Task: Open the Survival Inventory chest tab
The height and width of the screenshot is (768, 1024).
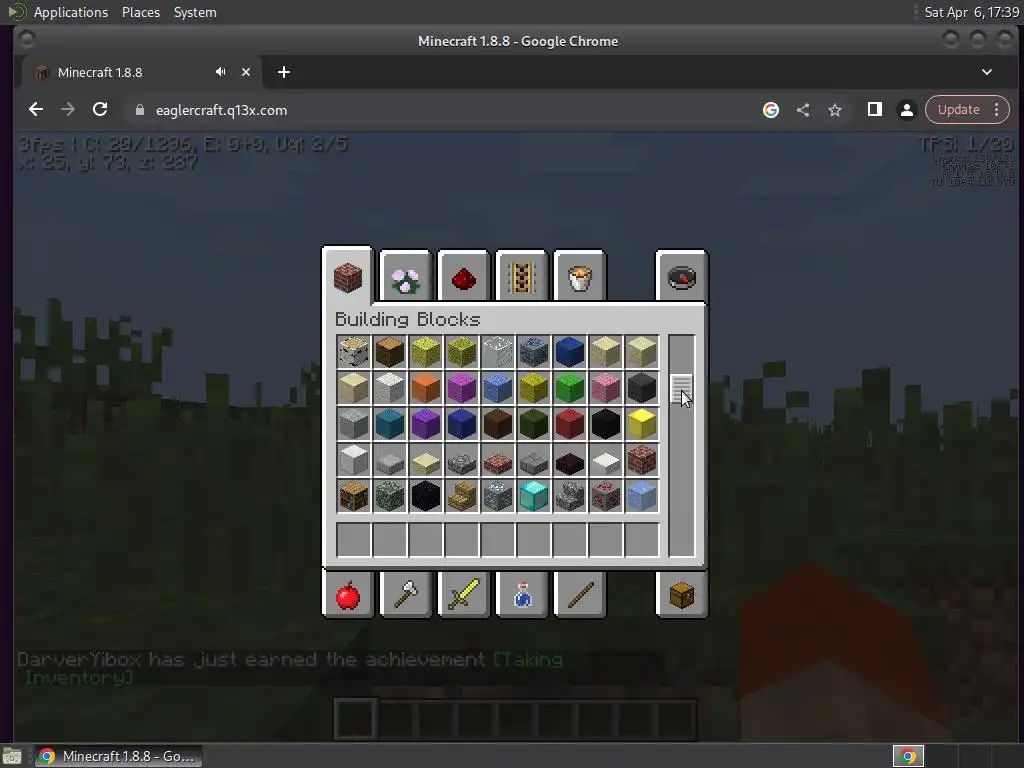Action: pyautogui.click(x=681, y=594)
